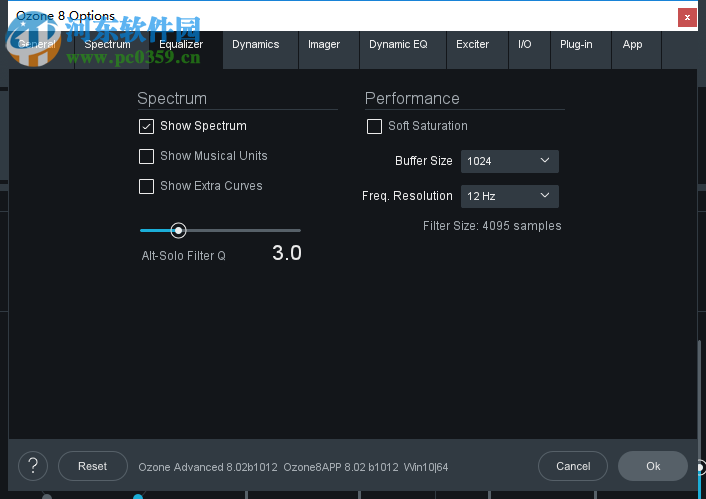The height and width of the screenshot is (499, 706).
Task: Enable Show Musical Units checkbox
Action: (146, 156)
